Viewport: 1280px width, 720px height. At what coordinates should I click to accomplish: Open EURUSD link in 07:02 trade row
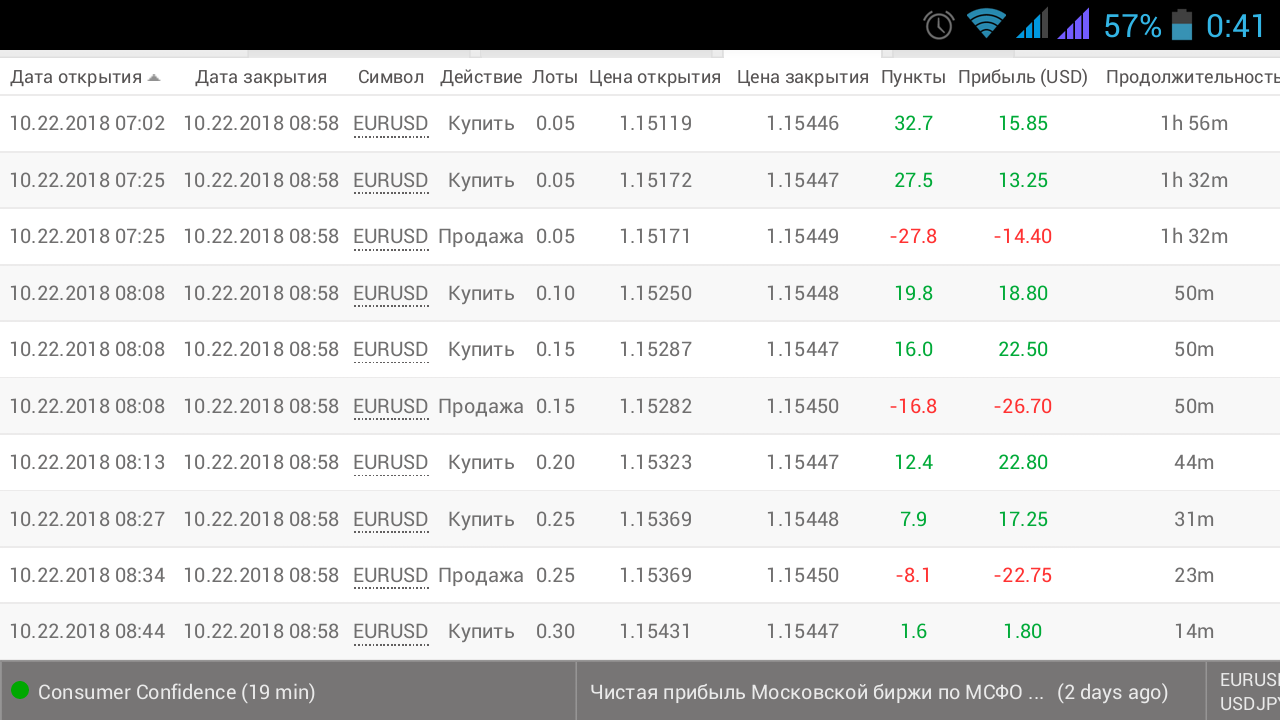coord(391,124)
